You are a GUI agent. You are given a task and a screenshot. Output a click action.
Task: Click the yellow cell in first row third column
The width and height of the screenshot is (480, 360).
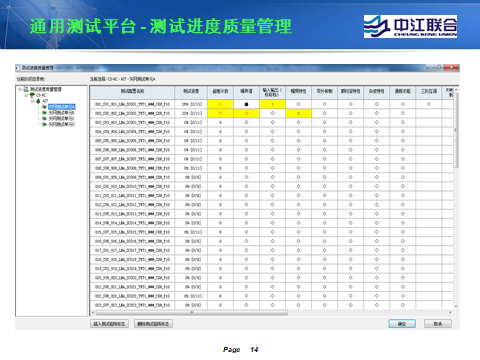pyautogui.click(x=272, y=104)
